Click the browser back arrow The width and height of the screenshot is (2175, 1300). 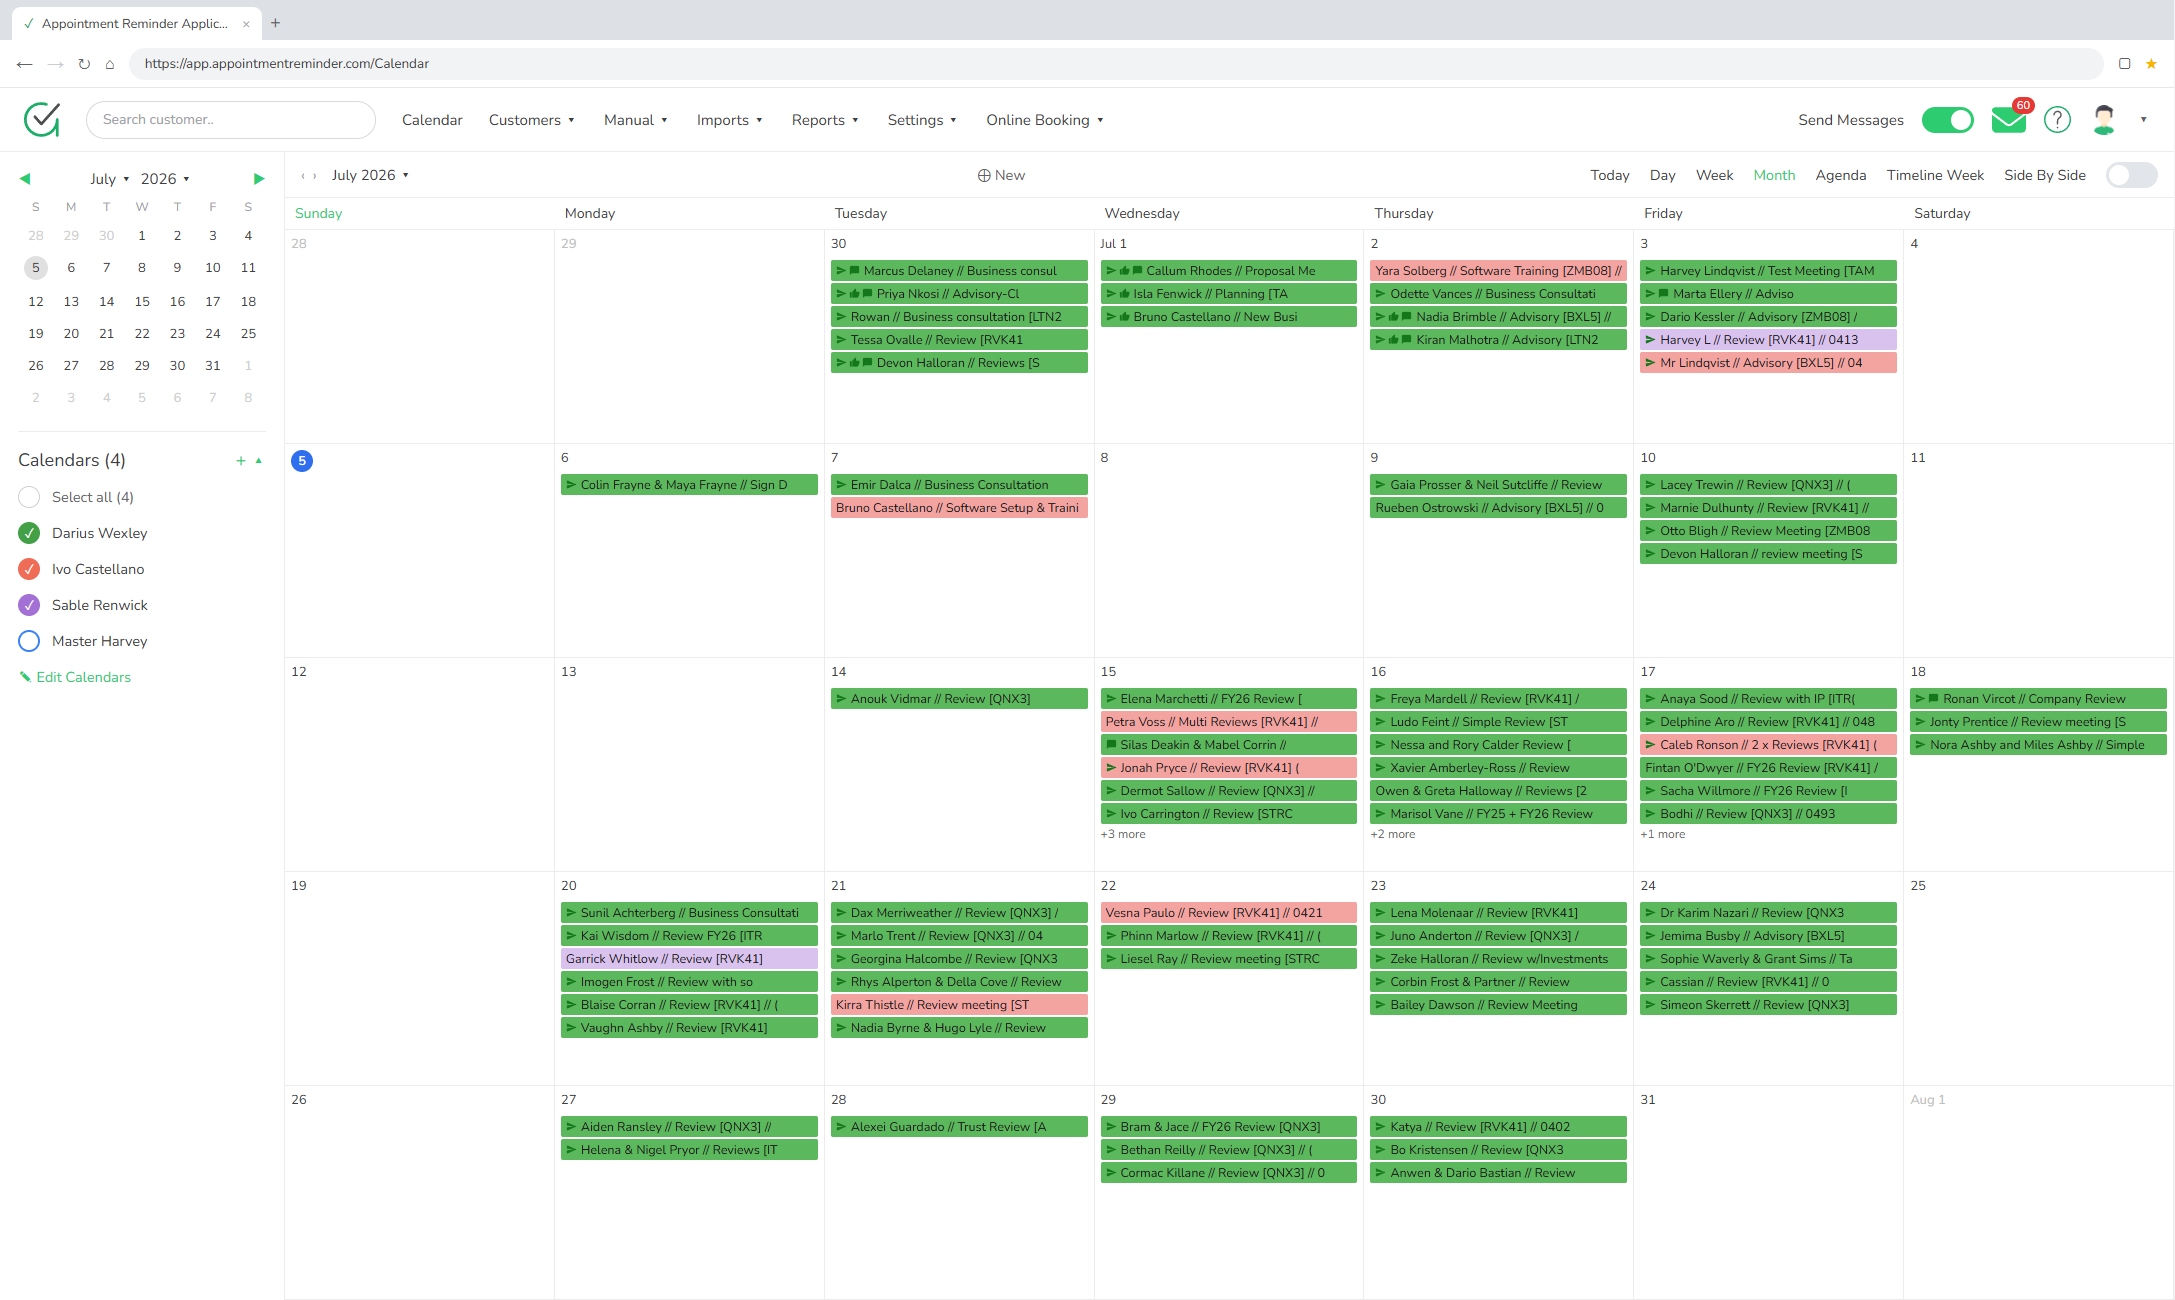pyautogui.click(x=25, y=64)
